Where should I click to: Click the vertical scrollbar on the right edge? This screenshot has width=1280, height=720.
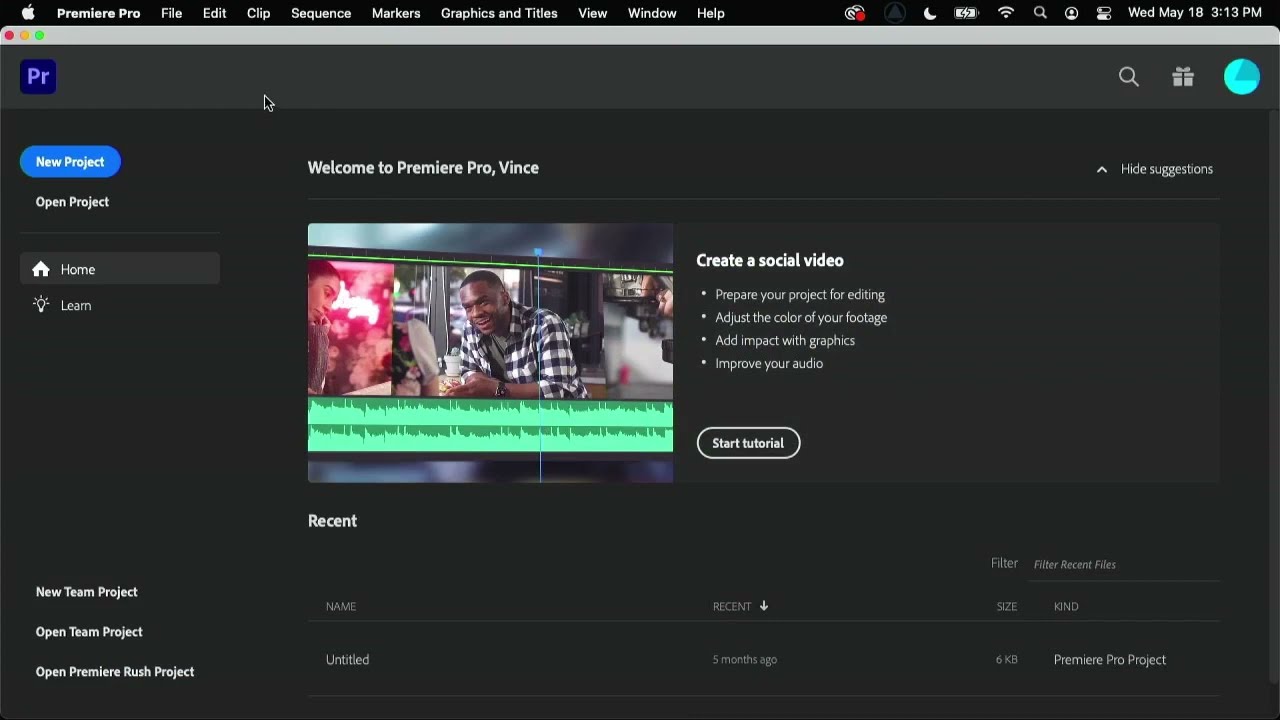coord(1273,395)
